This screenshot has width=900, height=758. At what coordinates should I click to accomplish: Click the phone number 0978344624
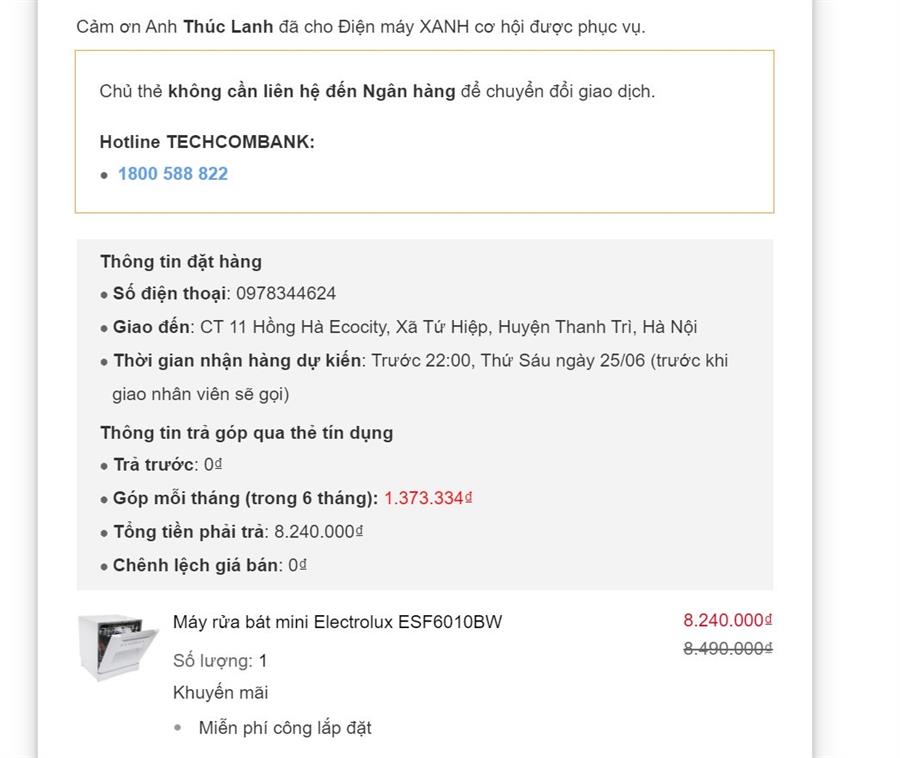tap(286, 293)
